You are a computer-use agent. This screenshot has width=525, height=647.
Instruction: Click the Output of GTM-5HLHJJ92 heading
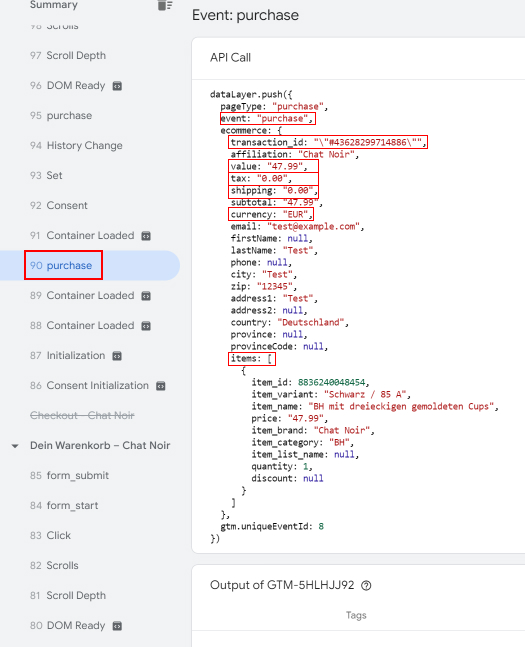[x=282, y=585]
